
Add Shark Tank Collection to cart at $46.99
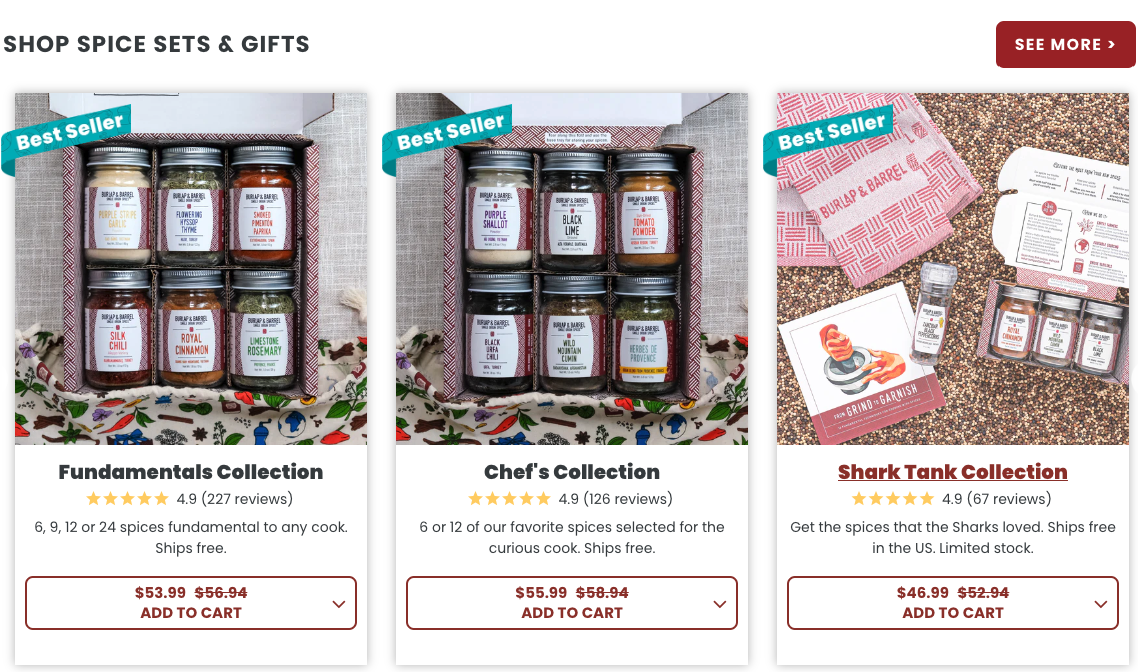point(953,603)
